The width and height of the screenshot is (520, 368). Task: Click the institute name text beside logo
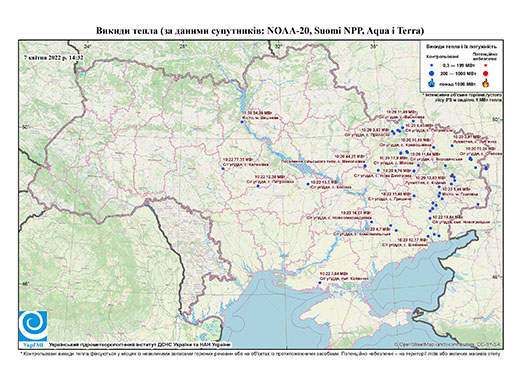point(140,345)
